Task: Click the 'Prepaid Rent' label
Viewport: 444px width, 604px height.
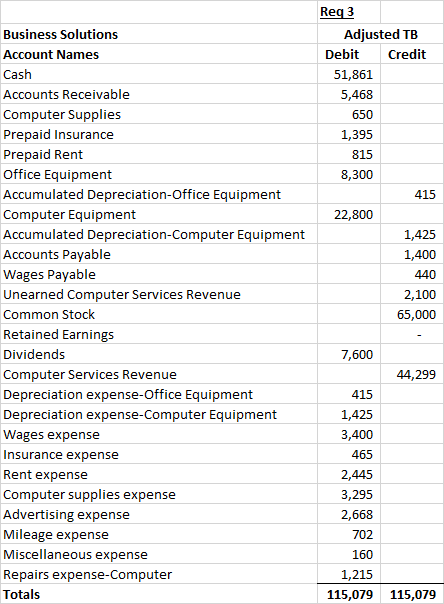Action: click(43, 154)
